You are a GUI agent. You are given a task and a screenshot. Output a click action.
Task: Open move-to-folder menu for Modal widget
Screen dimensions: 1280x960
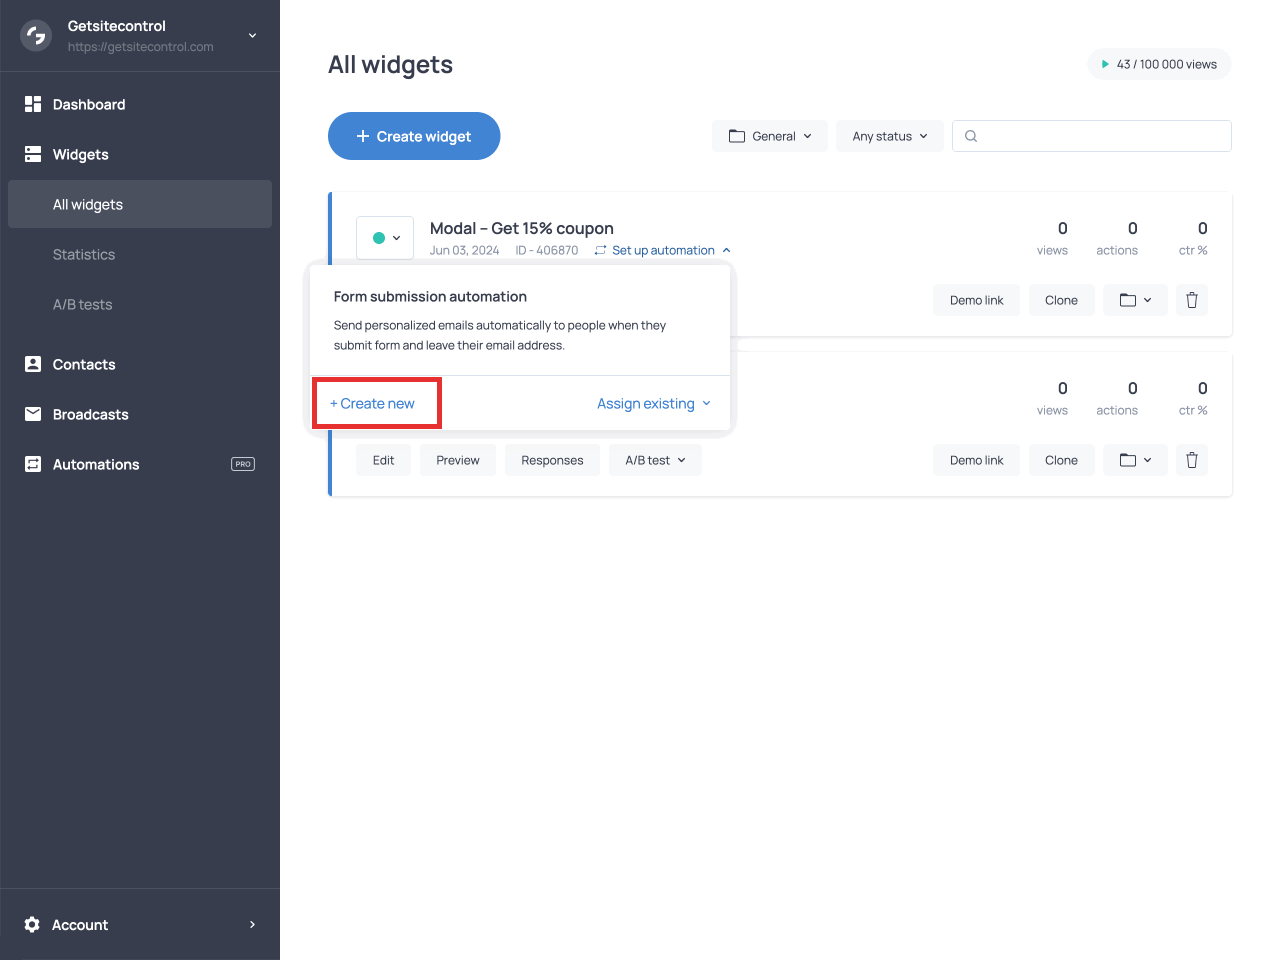point(1135,300)
